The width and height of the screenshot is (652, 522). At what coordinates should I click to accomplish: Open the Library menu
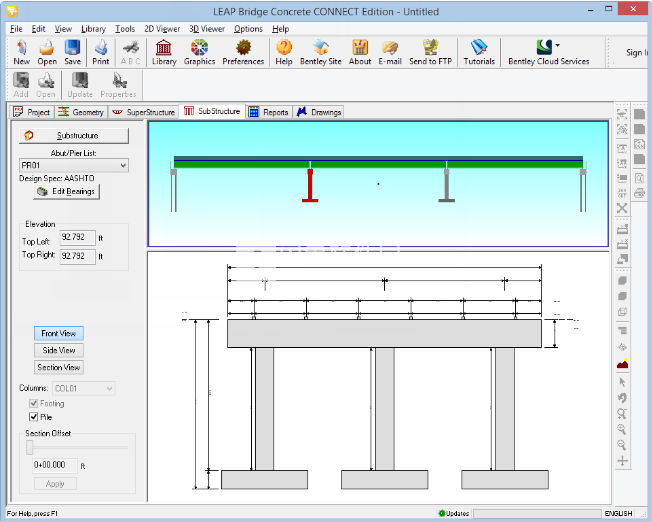tap(93, 29)
